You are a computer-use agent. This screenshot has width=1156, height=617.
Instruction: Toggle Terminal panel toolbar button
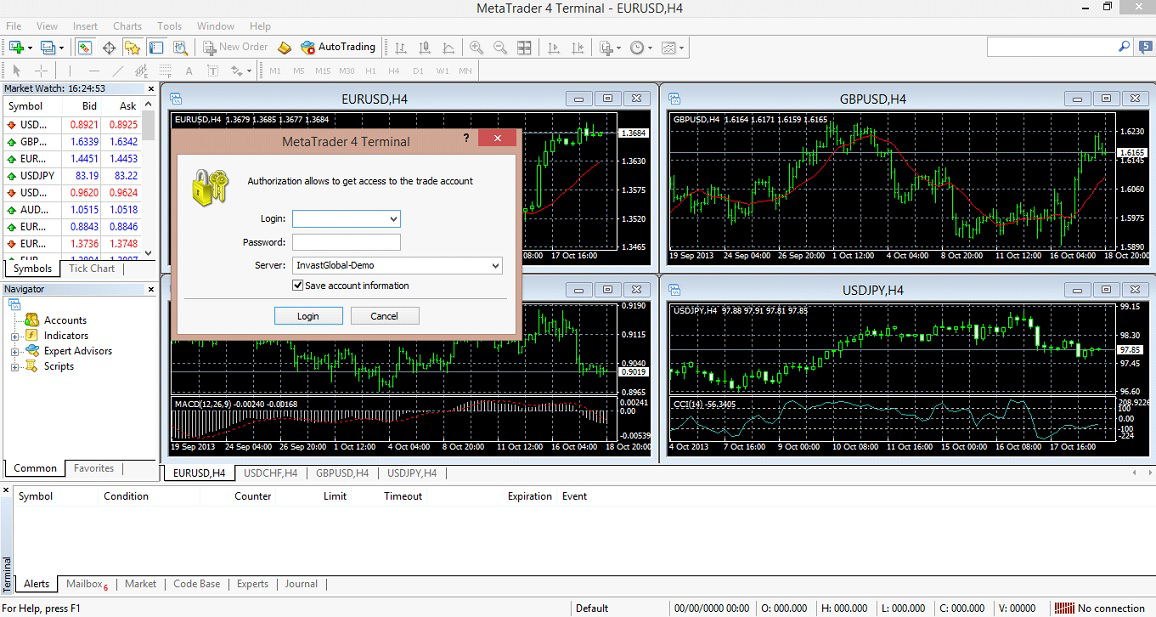click(x=156, y=47)
